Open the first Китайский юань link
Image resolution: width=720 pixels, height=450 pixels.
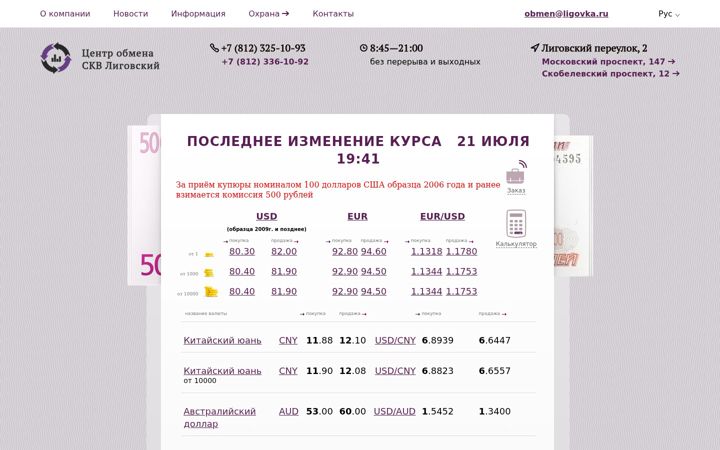click(222, 341)
